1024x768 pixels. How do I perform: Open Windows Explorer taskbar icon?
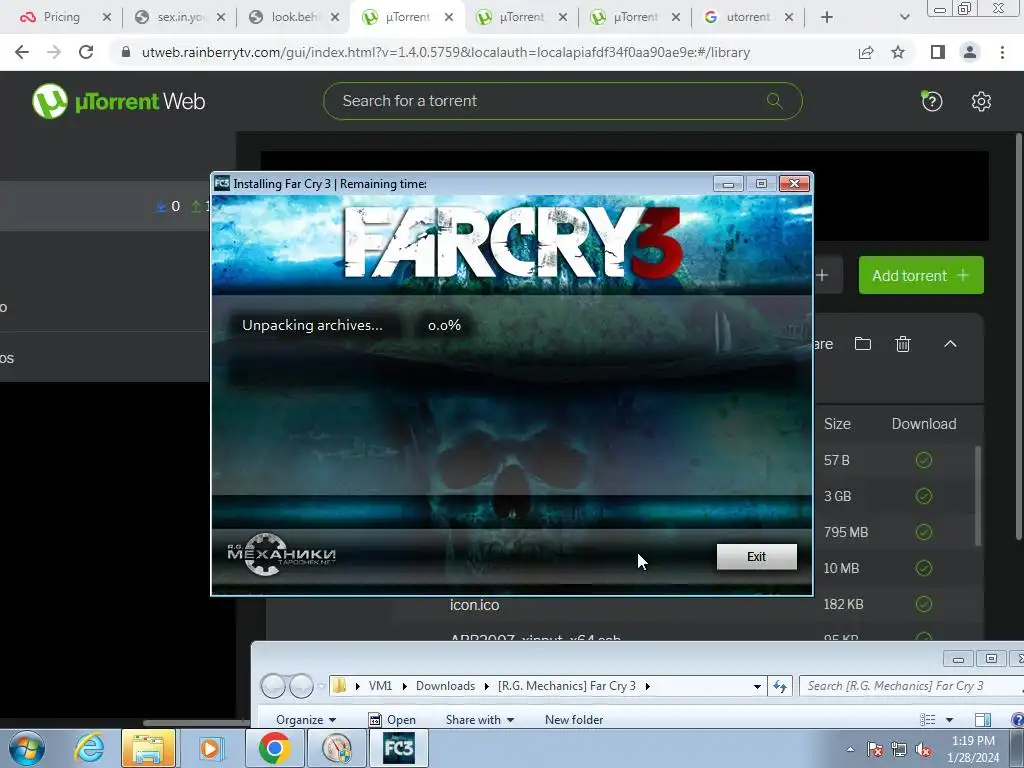coord(148,748)
